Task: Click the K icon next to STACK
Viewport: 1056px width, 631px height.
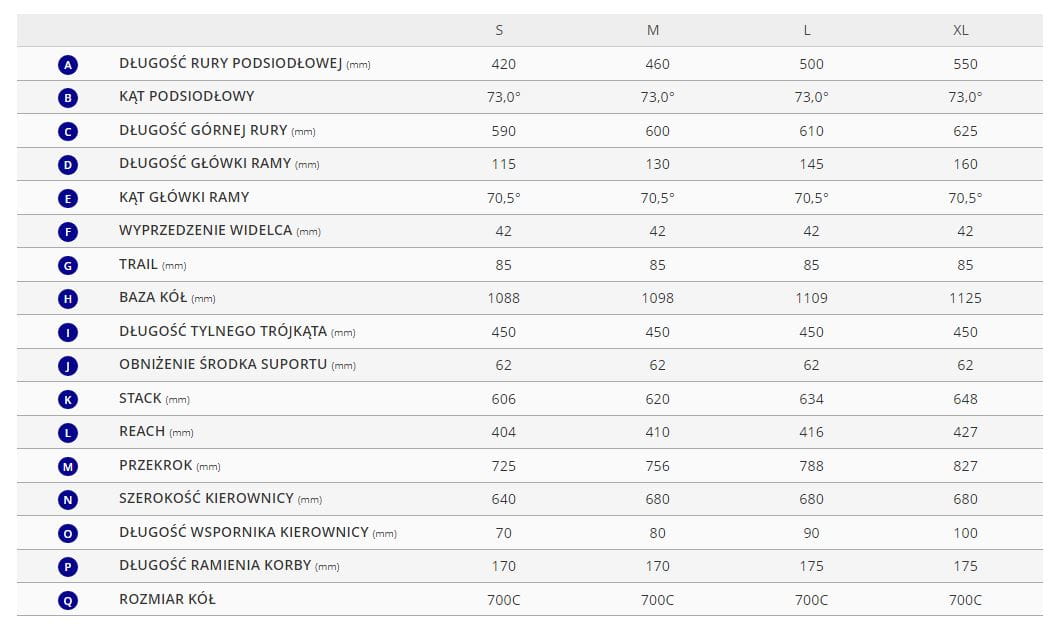Action: (68, 399)
